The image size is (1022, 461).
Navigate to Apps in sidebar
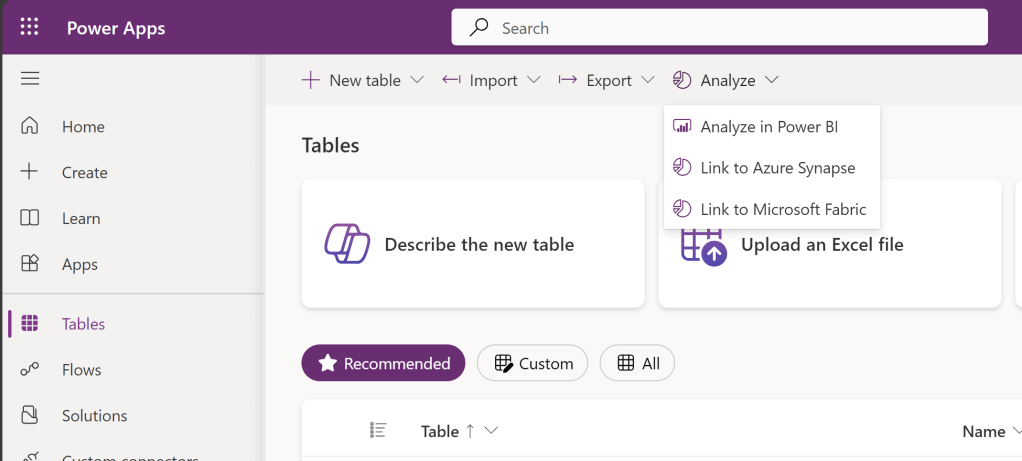tap(79, 265)
